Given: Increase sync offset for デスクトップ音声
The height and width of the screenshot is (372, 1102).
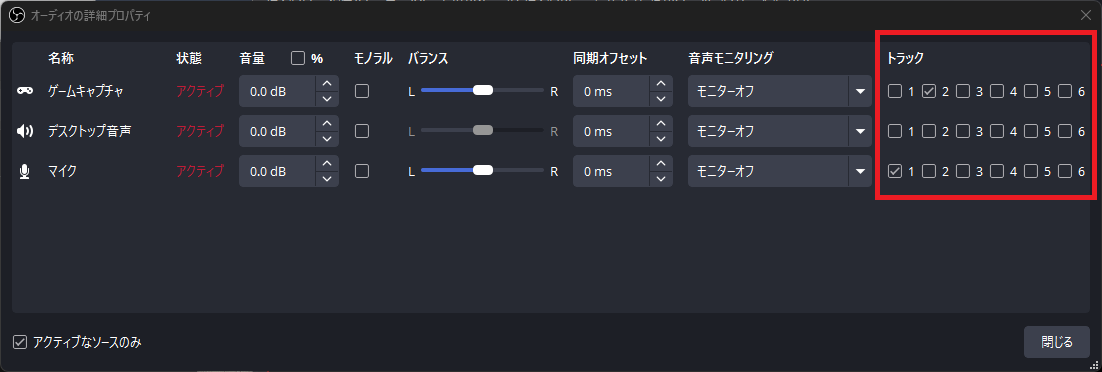Looking at the screenshot, I should click(660, 123).
